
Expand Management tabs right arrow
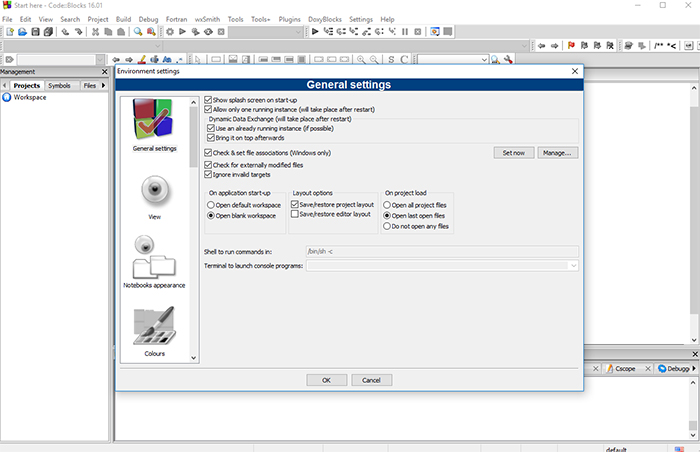point(104,85)
